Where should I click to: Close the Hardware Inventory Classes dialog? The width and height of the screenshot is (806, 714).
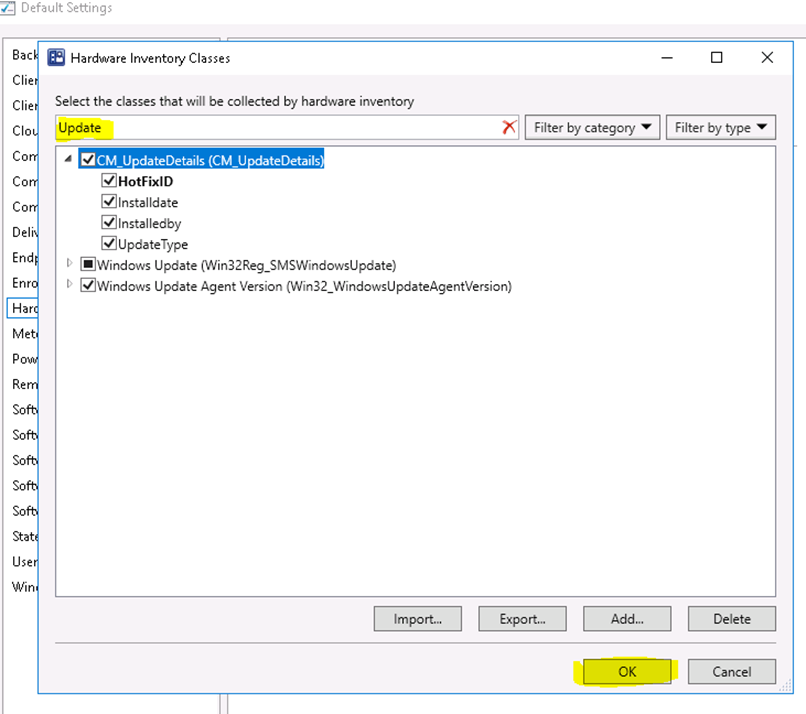pyautogui.click(x=767, y=58)
